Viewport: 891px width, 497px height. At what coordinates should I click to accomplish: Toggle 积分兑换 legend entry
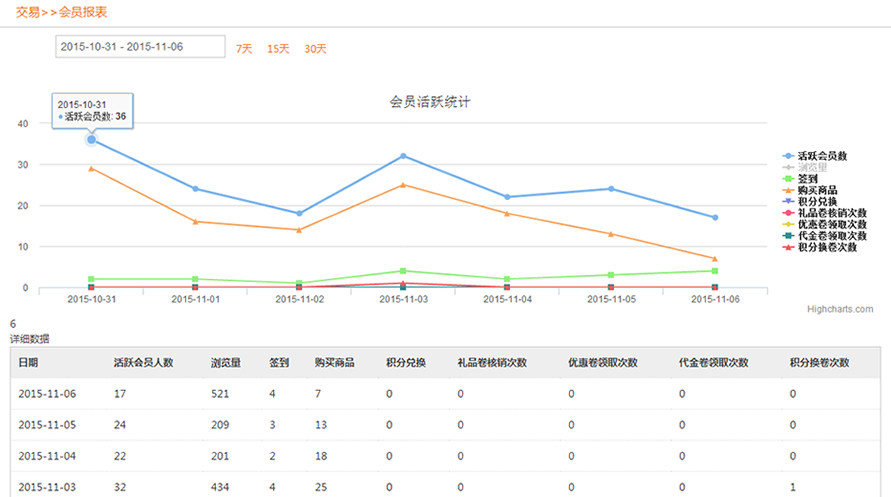coord(817,201)
